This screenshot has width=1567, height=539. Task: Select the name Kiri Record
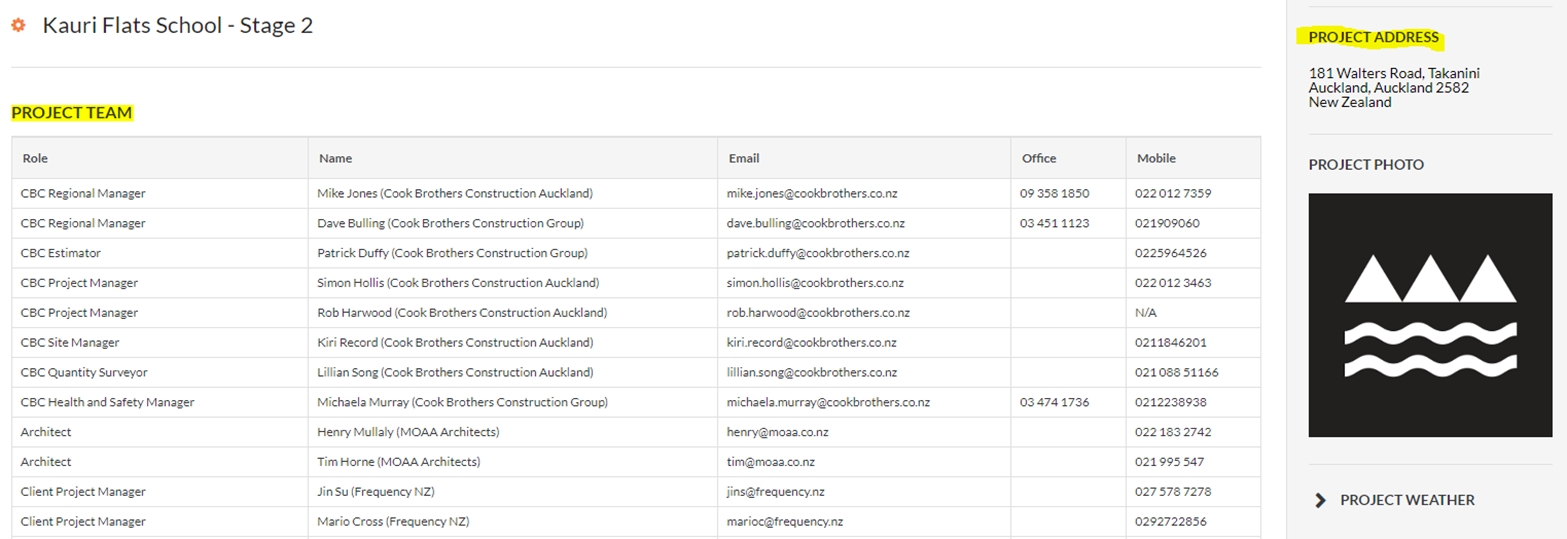(x=348, y=343)
